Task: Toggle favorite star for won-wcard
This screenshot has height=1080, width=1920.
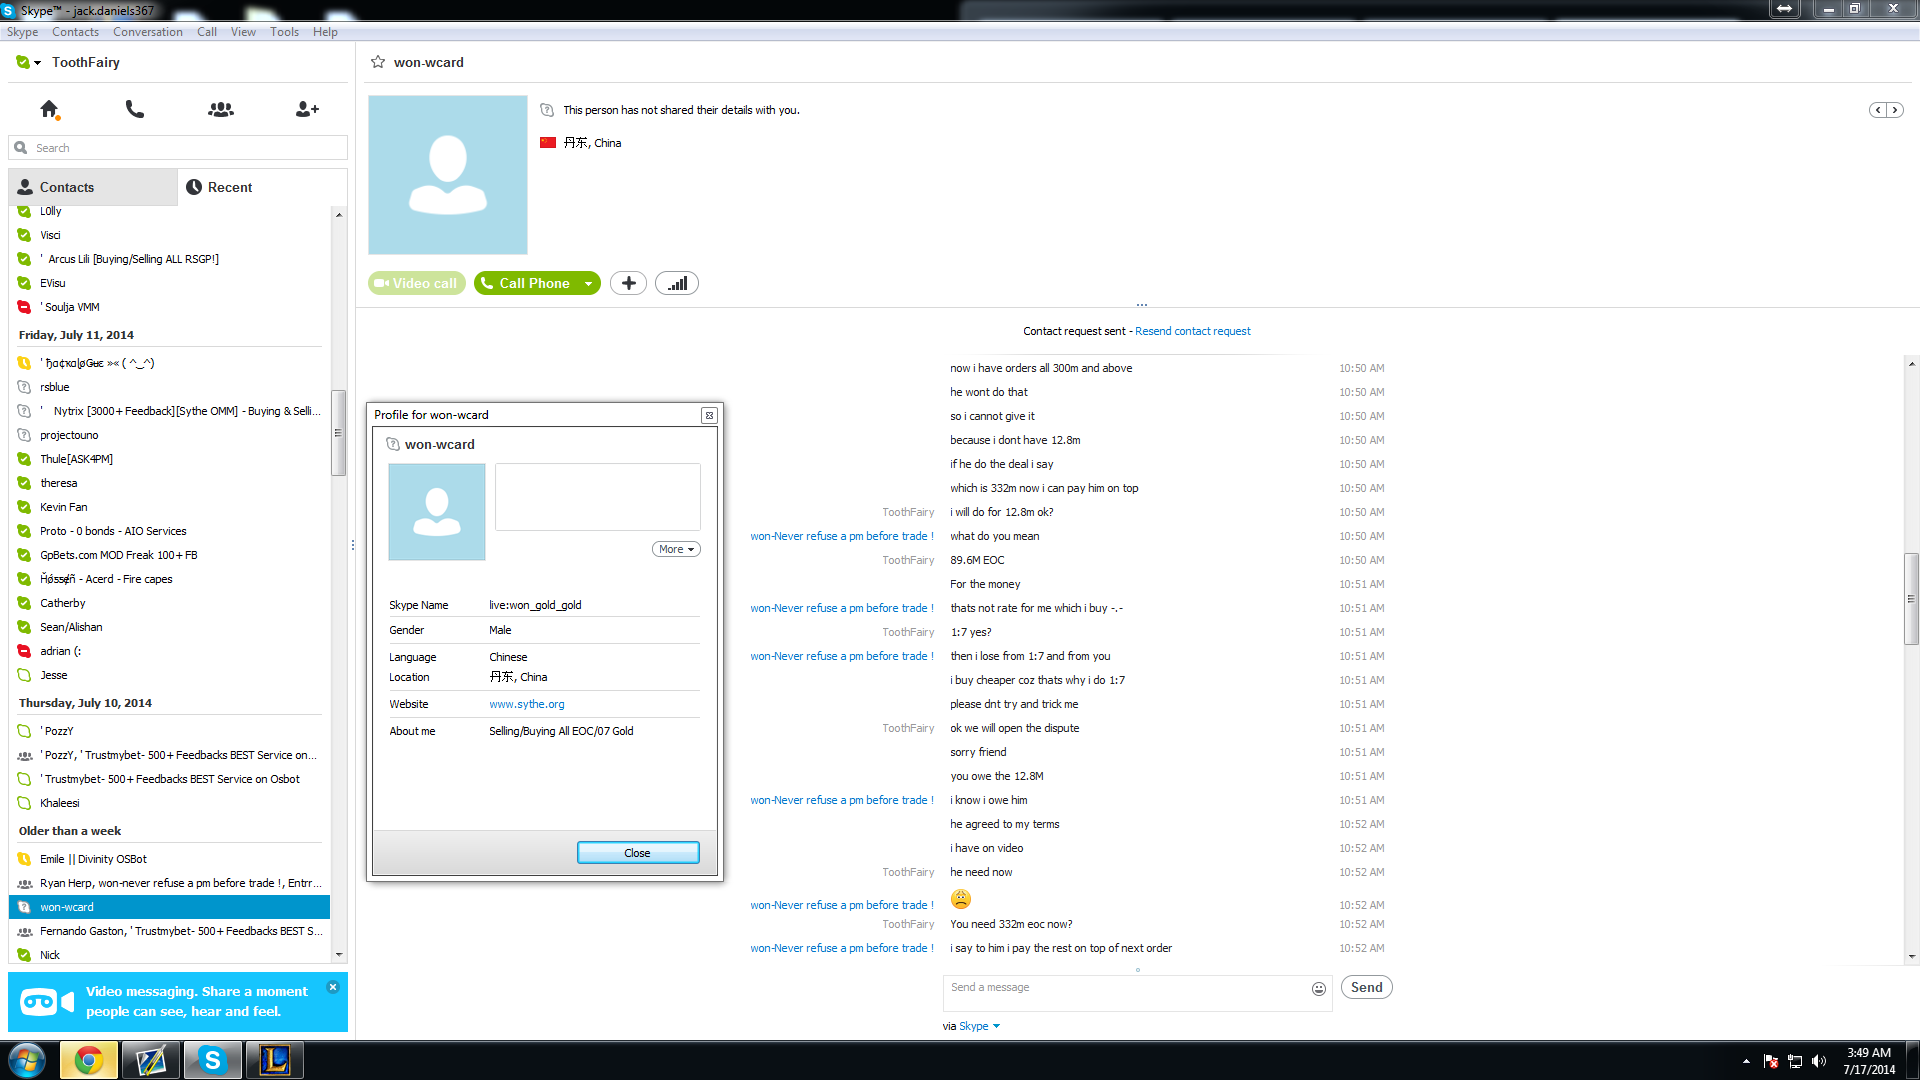Action: [378, 62]
